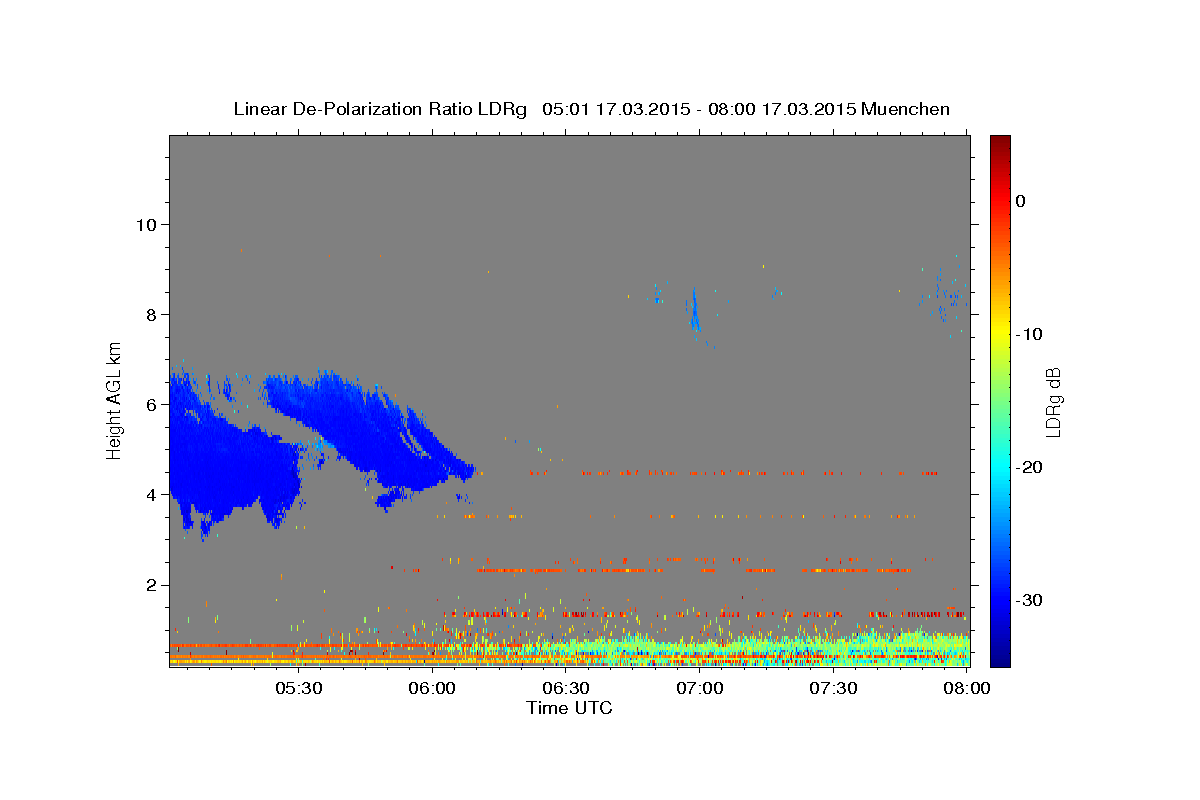This screenshot has width=1200, height=800.
Task: Click the 05:30 time tick label
Action: coord(299,689)
